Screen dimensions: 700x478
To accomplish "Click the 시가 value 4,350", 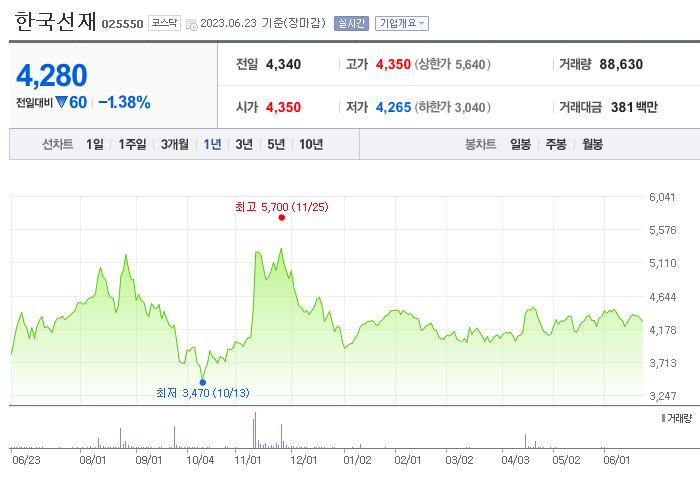I will point(283,108).
